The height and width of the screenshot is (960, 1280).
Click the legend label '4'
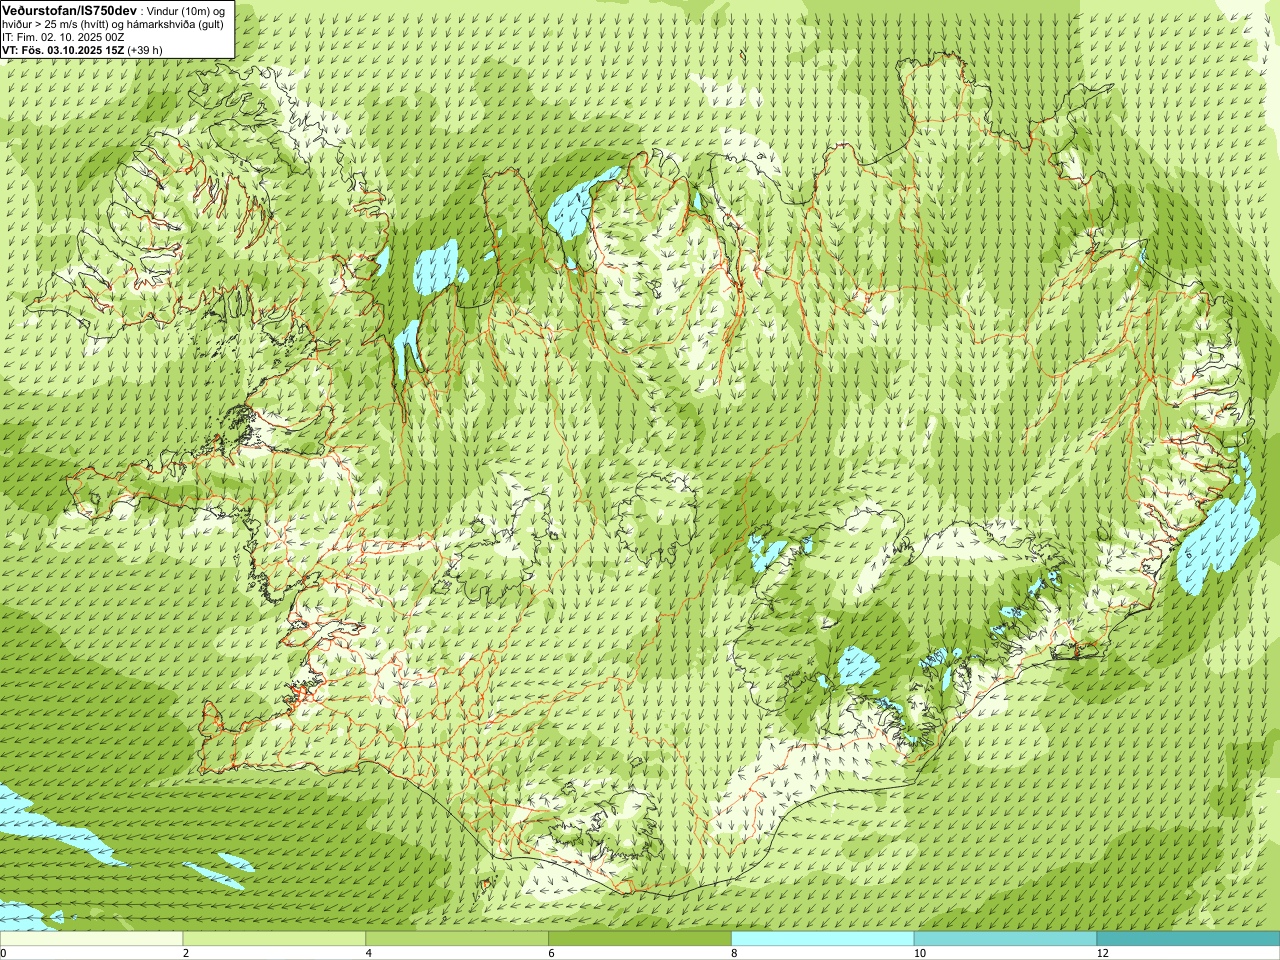pos(369,953)
